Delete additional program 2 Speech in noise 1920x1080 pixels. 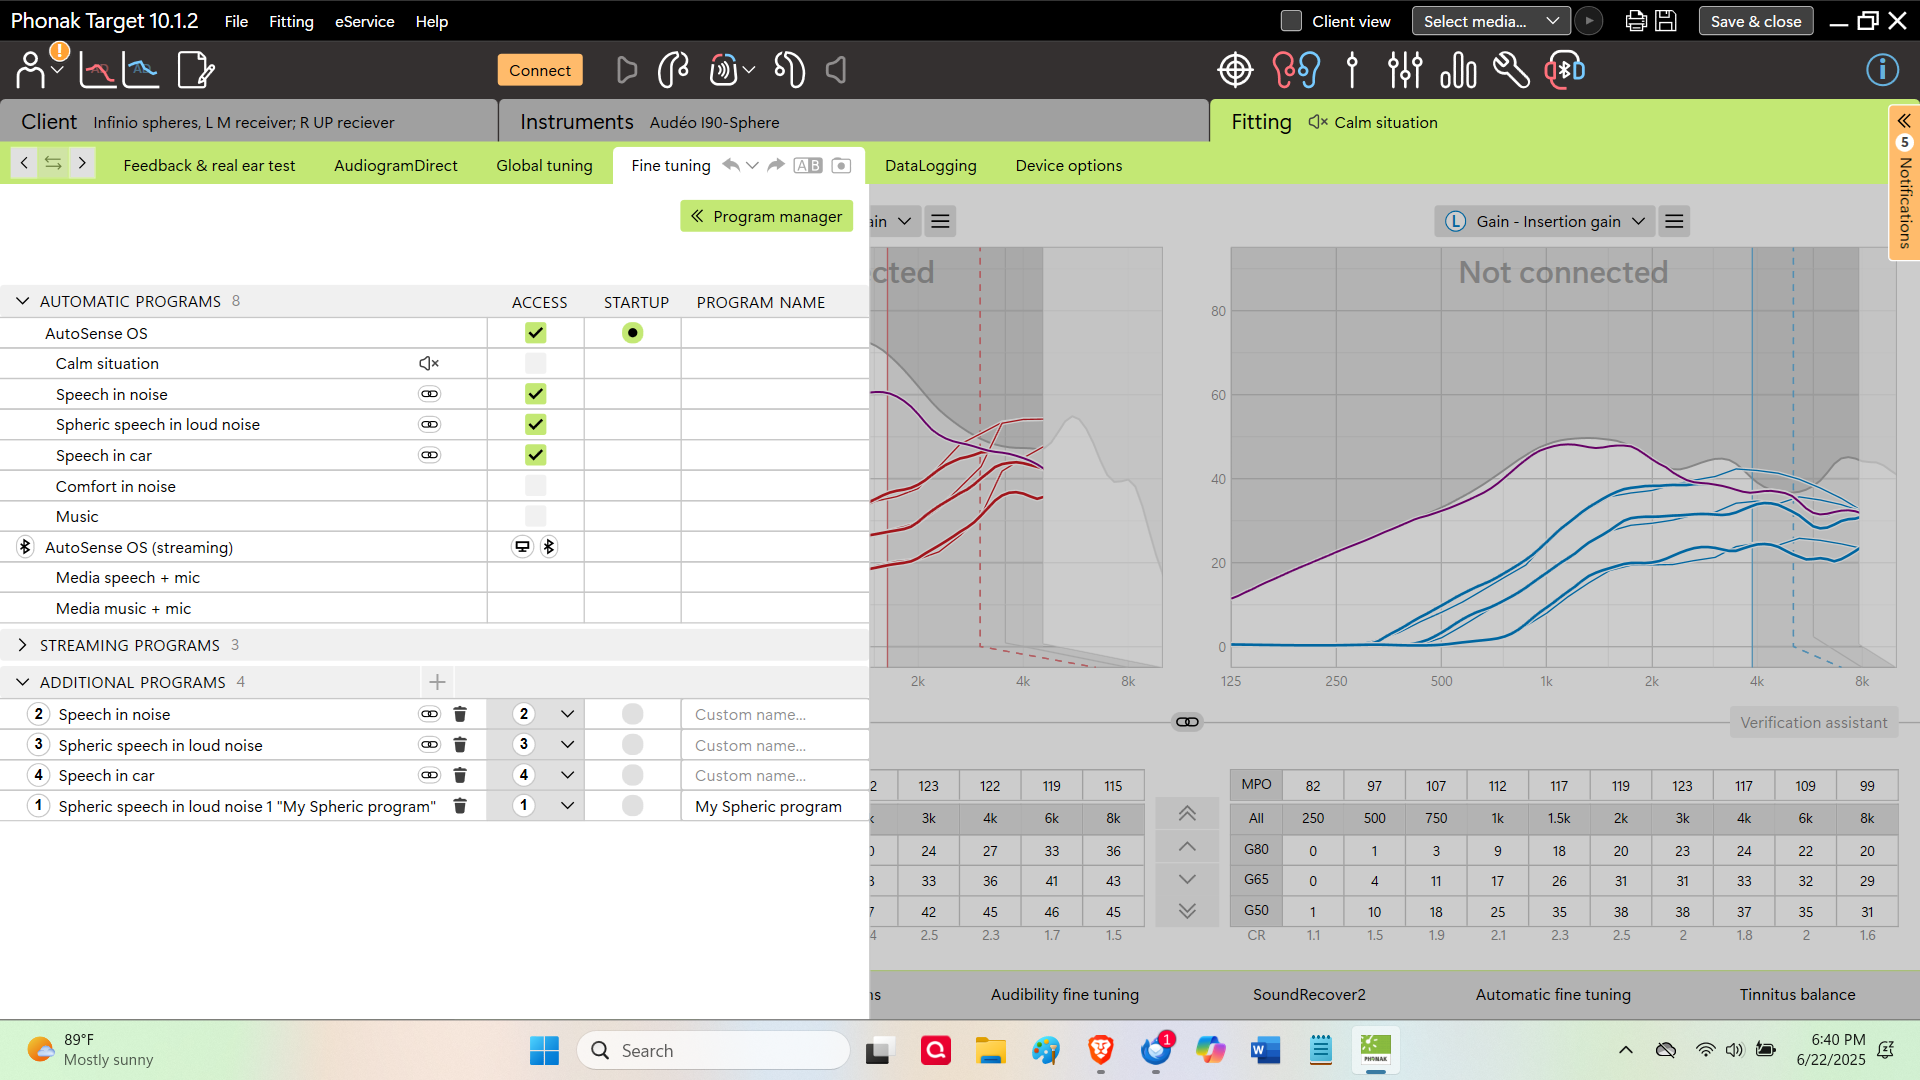tap(460, 714)
